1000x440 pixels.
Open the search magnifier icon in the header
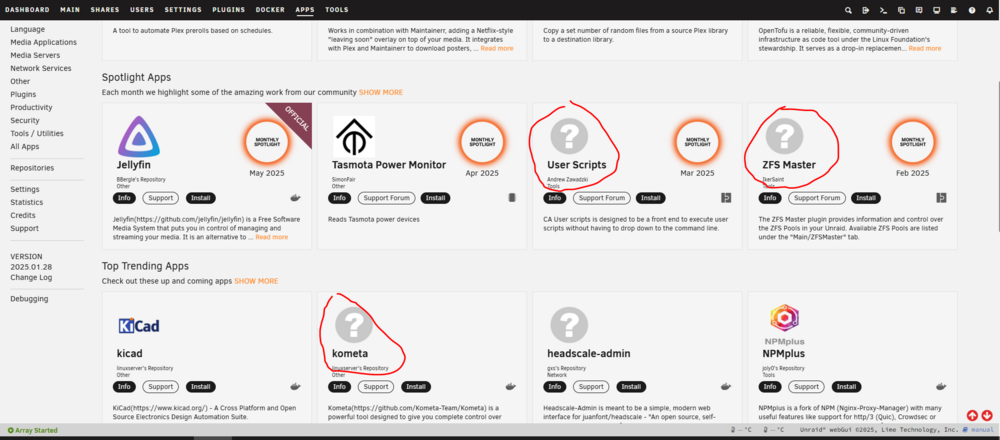click(848, 10)
